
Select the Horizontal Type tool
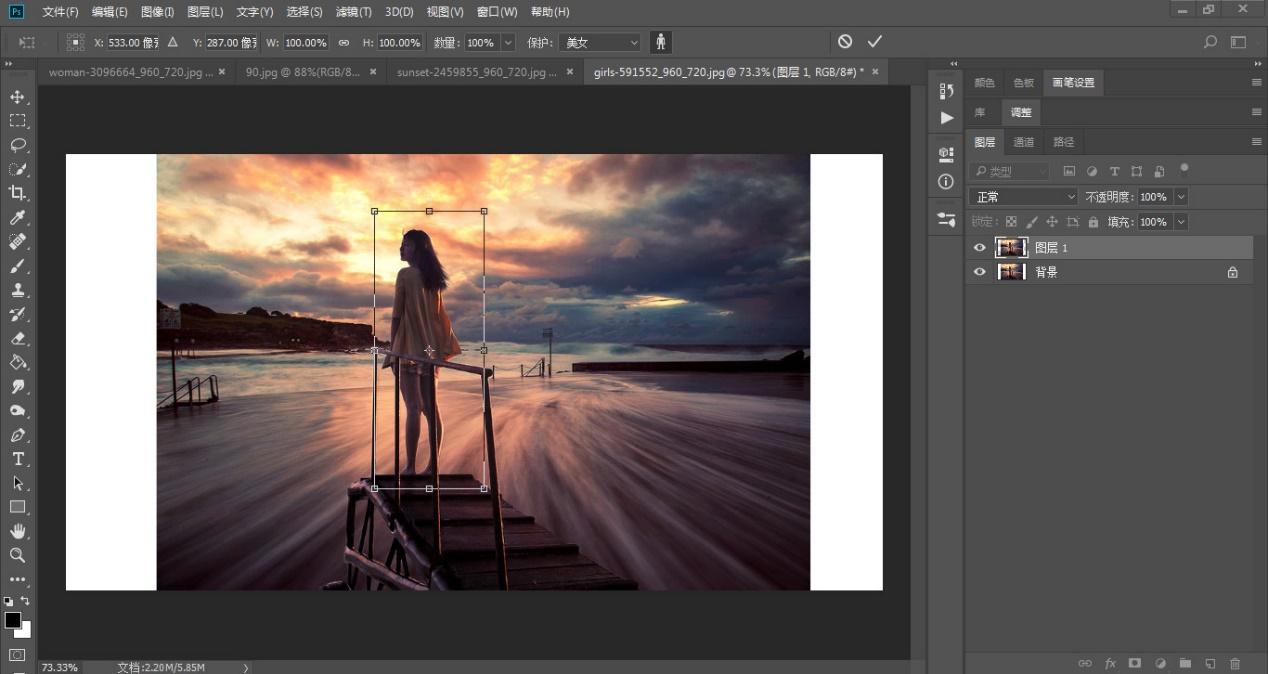point(17,459)
